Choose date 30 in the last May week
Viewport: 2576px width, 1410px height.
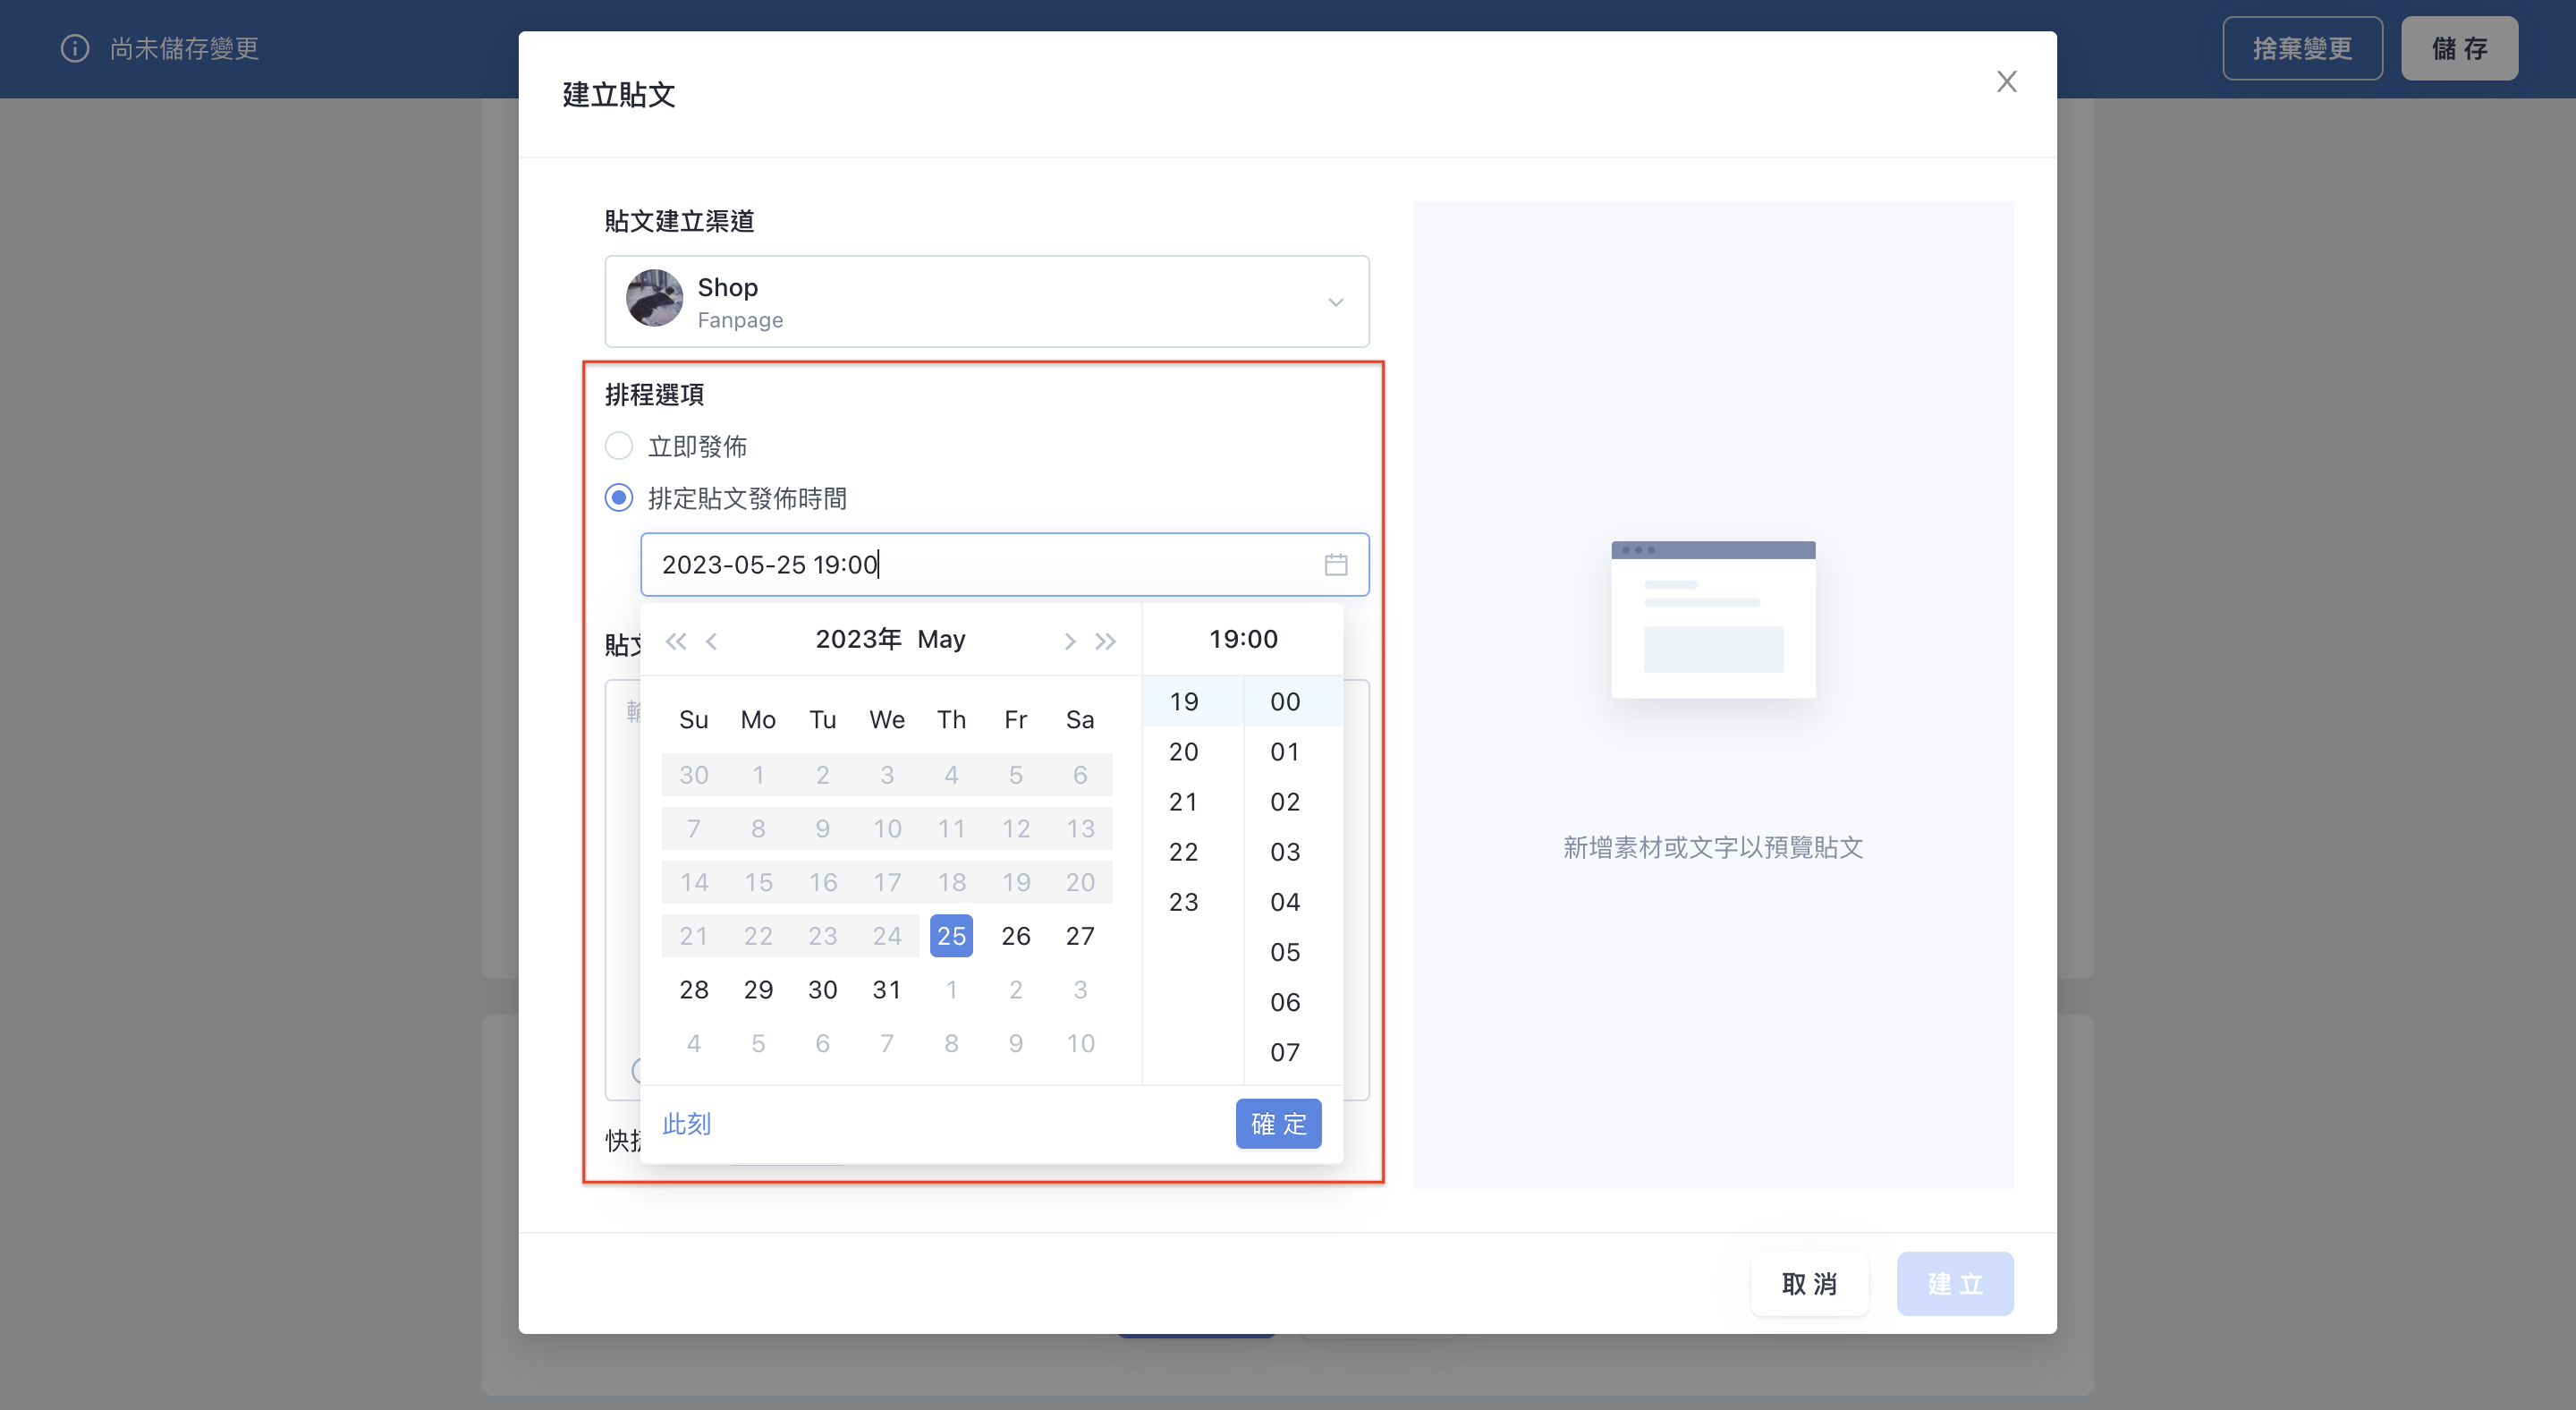pos(823,990)
